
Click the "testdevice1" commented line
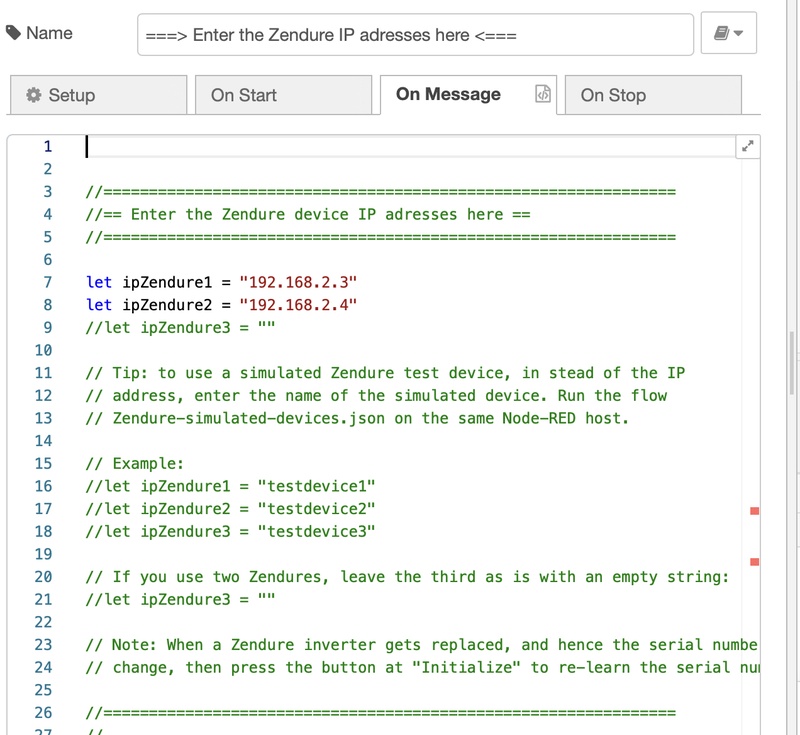[x=231, y=486]
